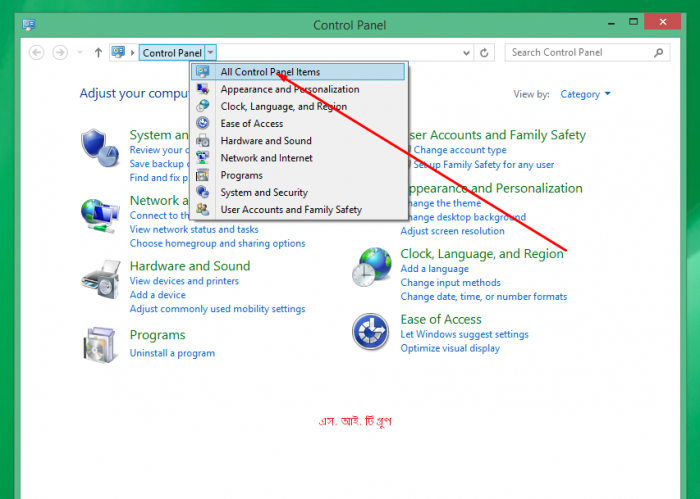Click Adjust screen resolution link

452,231
